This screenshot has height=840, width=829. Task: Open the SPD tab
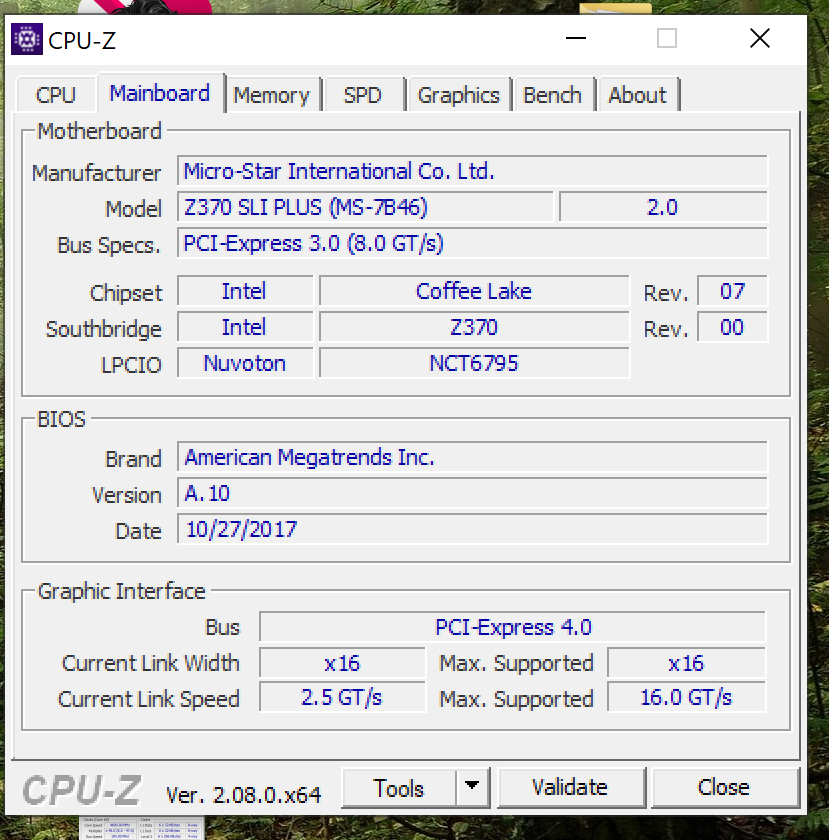[x=363, y=95]
